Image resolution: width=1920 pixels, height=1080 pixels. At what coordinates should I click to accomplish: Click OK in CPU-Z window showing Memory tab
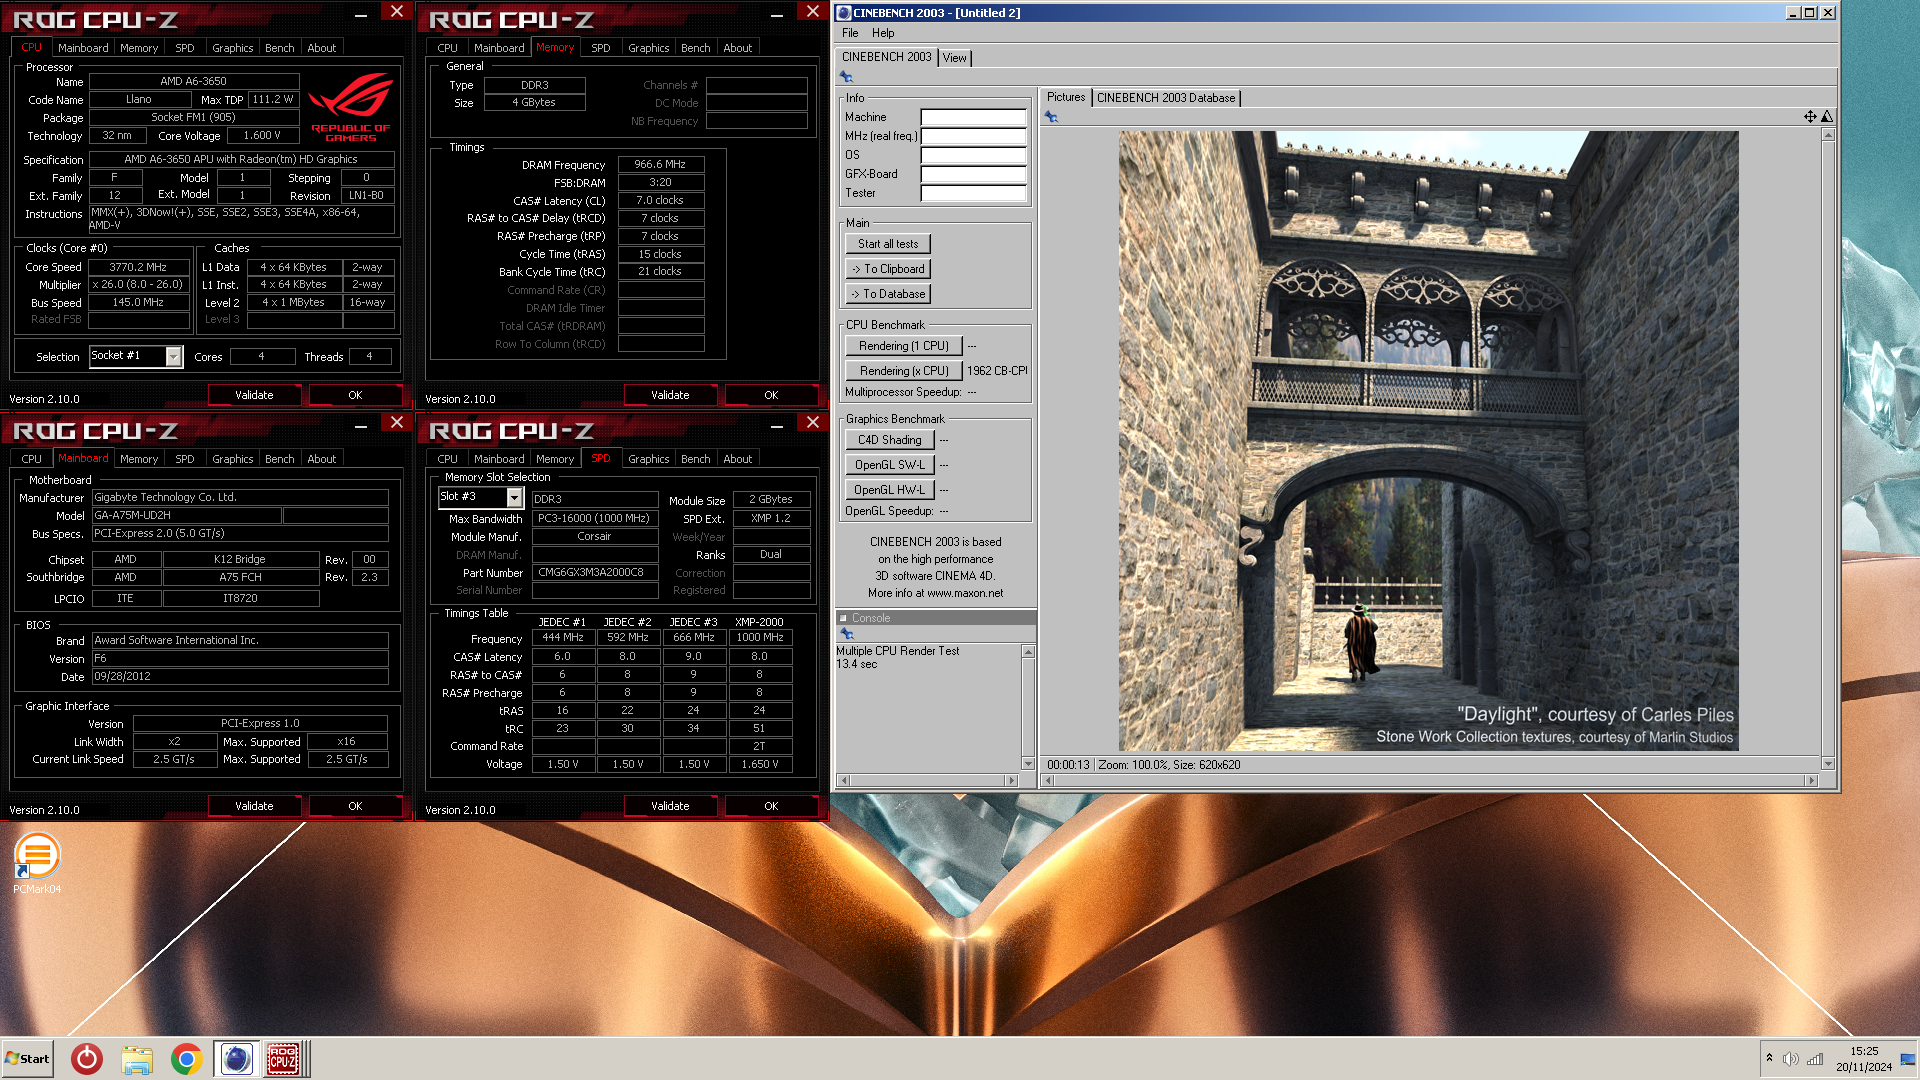click(x=771, y=395)
